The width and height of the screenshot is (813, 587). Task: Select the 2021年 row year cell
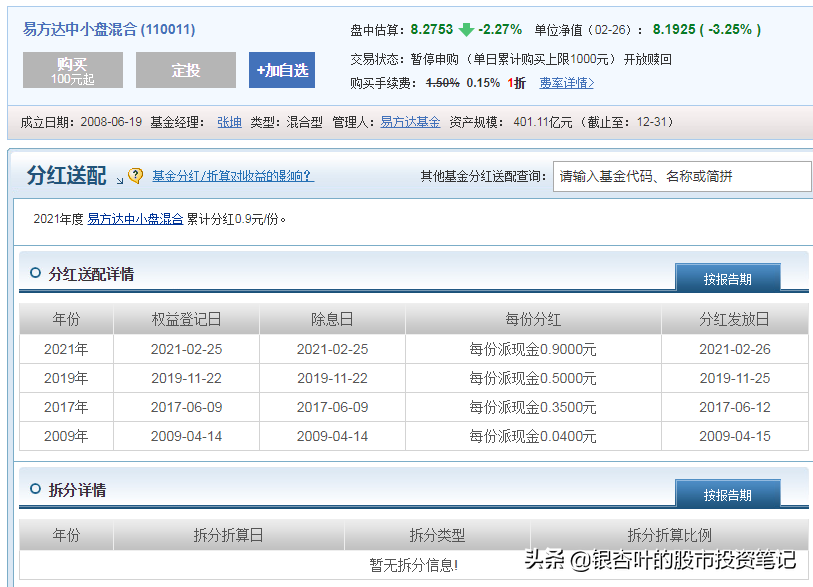tap(66, 349)
